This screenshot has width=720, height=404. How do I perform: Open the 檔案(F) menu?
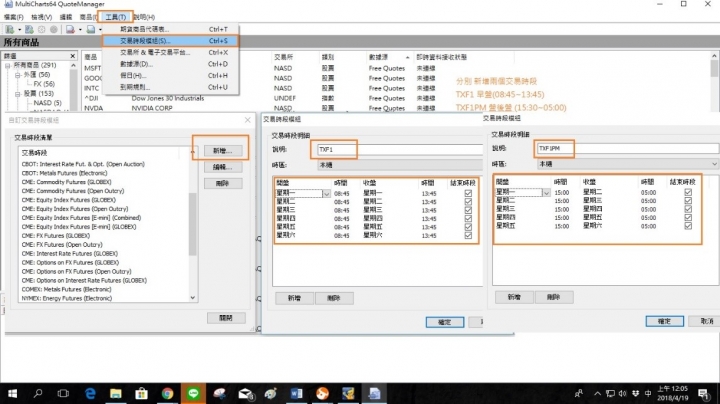coord(14,17)
